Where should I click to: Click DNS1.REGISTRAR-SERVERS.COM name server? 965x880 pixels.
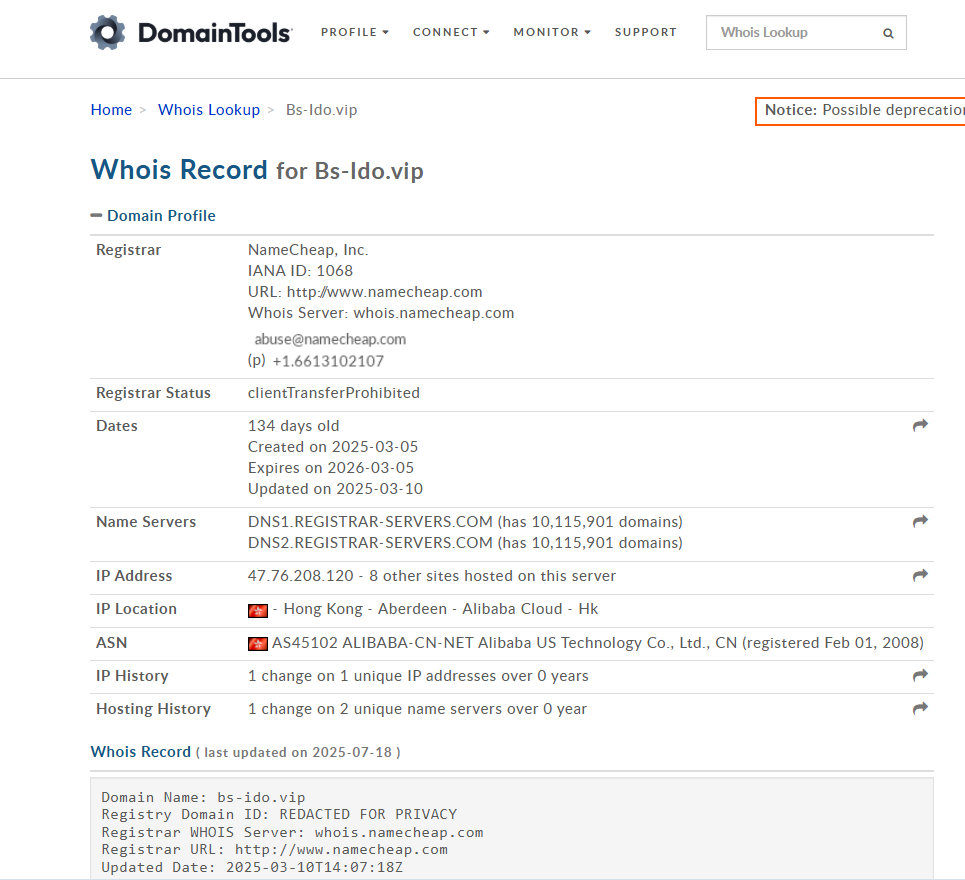[370, 521]
